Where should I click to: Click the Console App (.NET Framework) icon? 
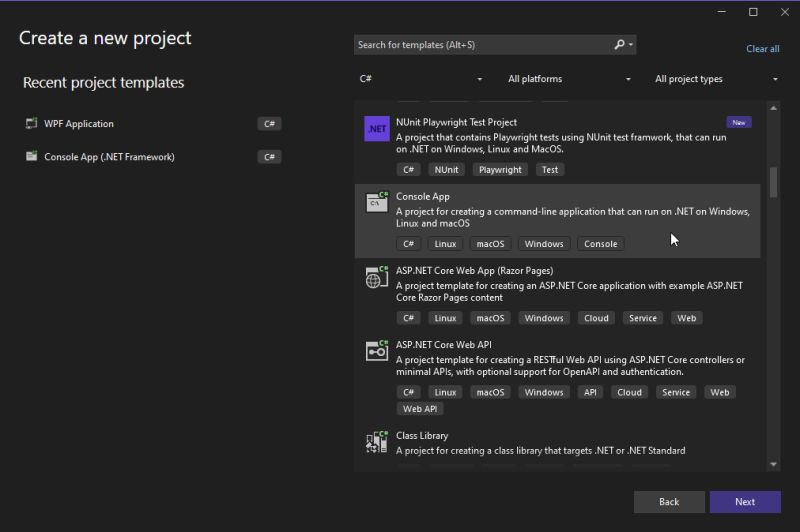pyautogui.click(x=32, y=157)
